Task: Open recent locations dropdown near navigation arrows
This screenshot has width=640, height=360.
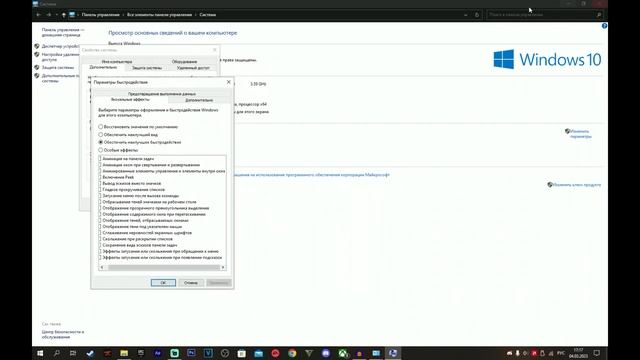Action: [x=56, y=15]
